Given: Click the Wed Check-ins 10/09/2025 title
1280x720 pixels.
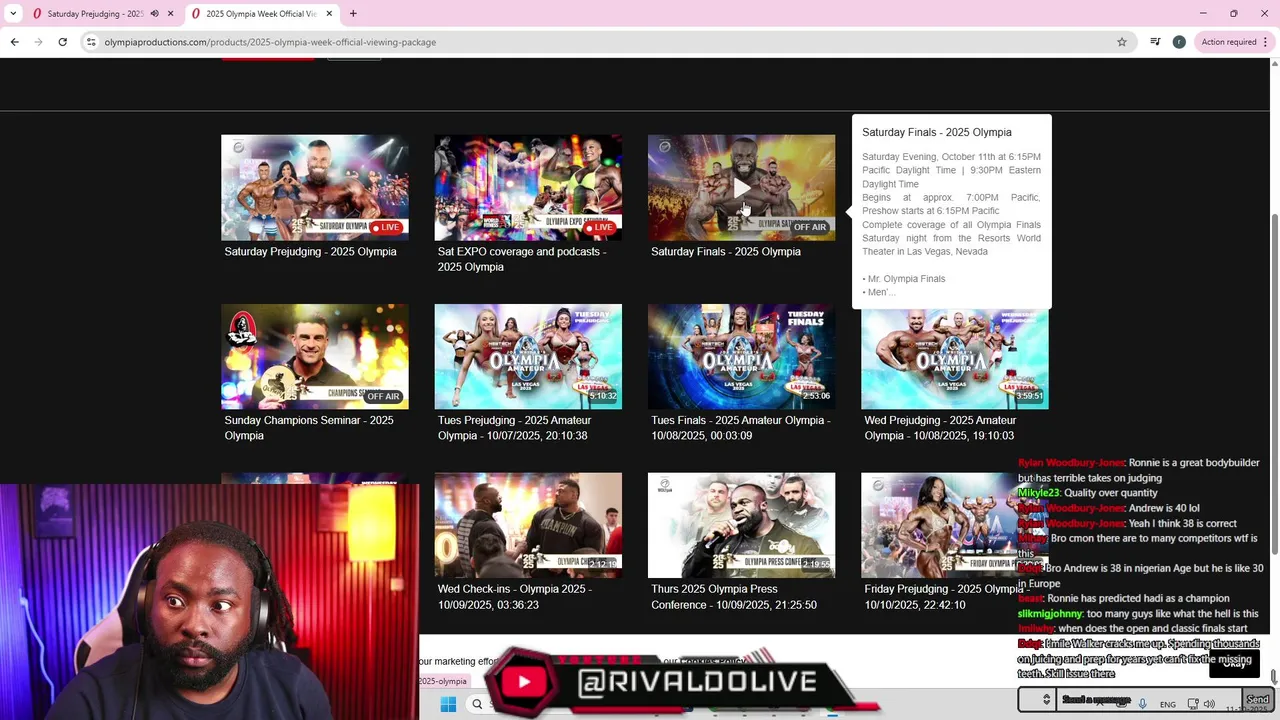Looking at the screenshot, I should point(514,597).
